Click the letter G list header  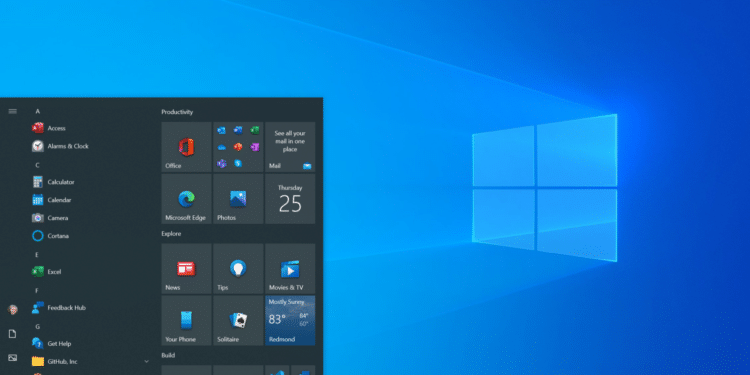(x=38, y=327)
